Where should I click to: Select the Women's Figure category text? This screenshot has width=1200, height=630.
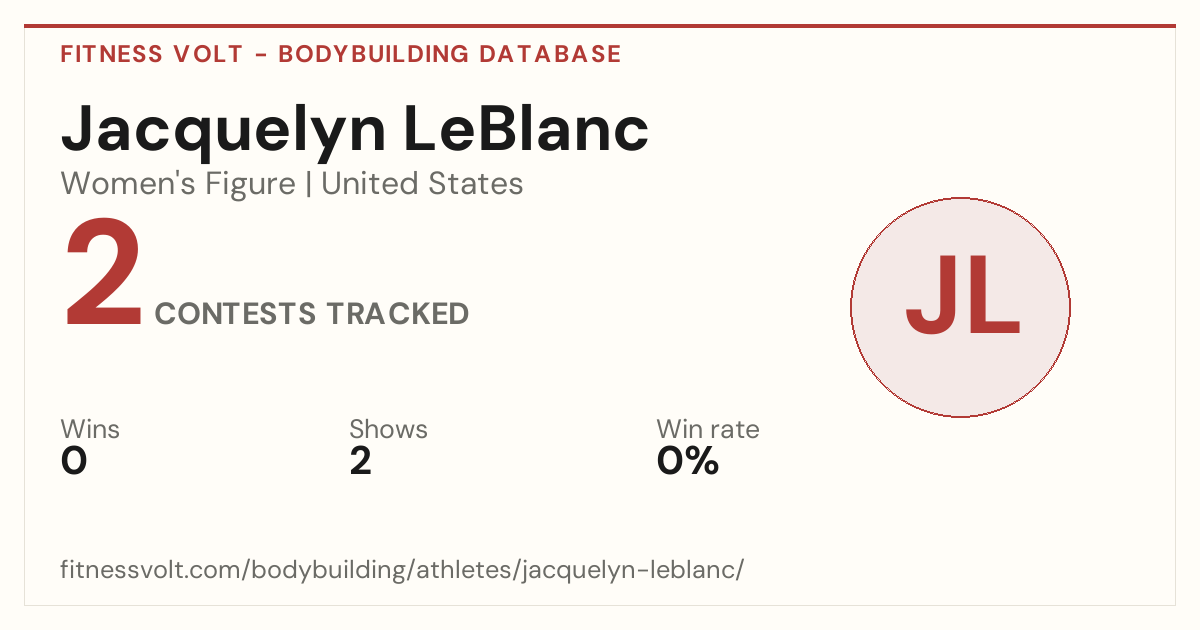coord(178,184)
